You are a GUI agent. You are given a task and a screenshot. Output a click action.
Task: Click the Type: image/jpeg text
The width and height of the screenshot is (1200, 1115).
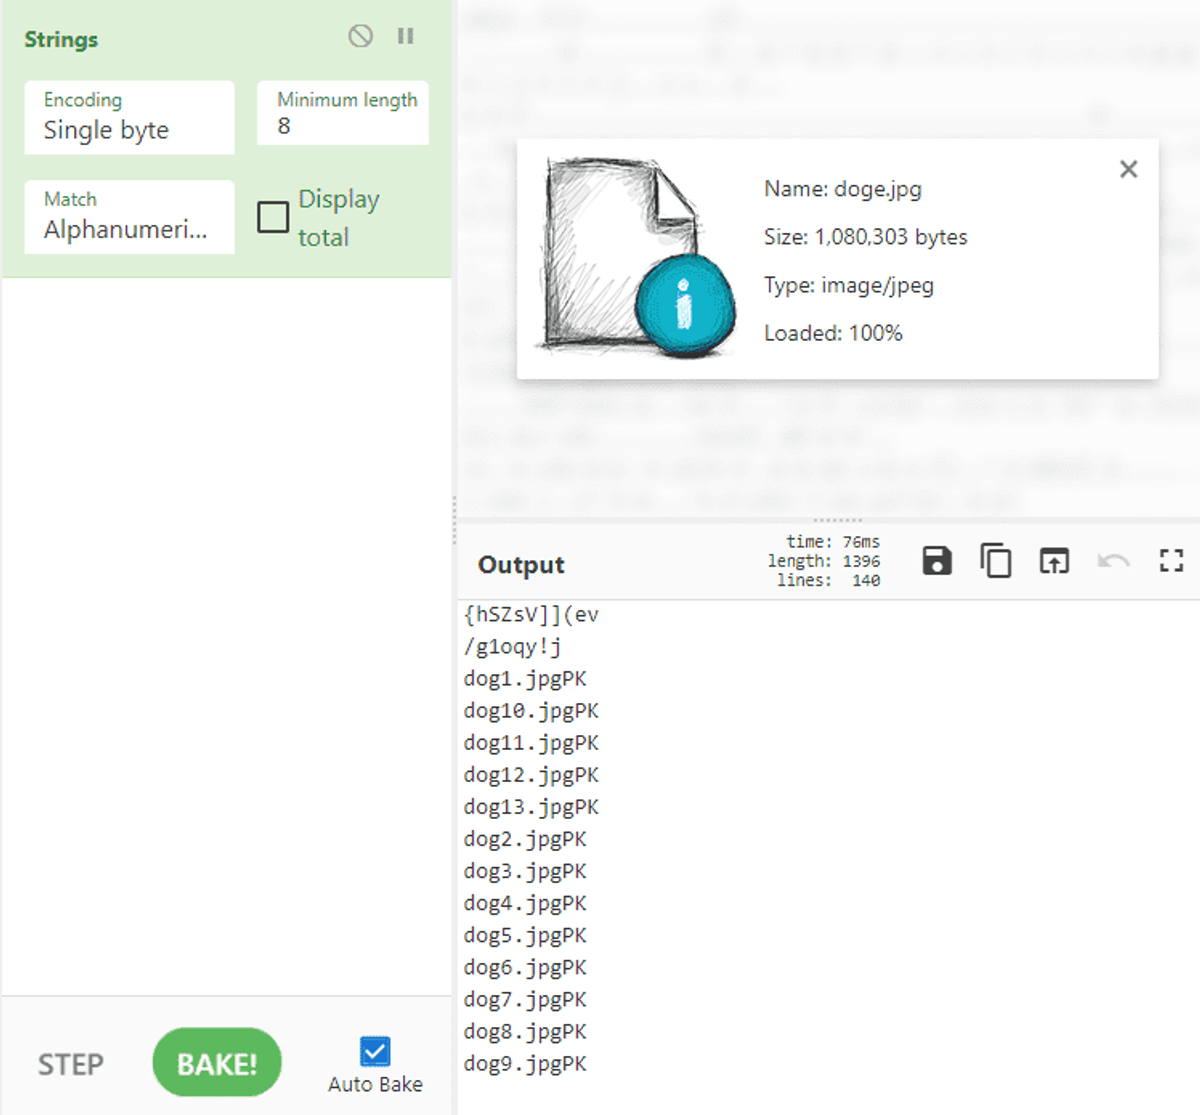pos(849,285)
